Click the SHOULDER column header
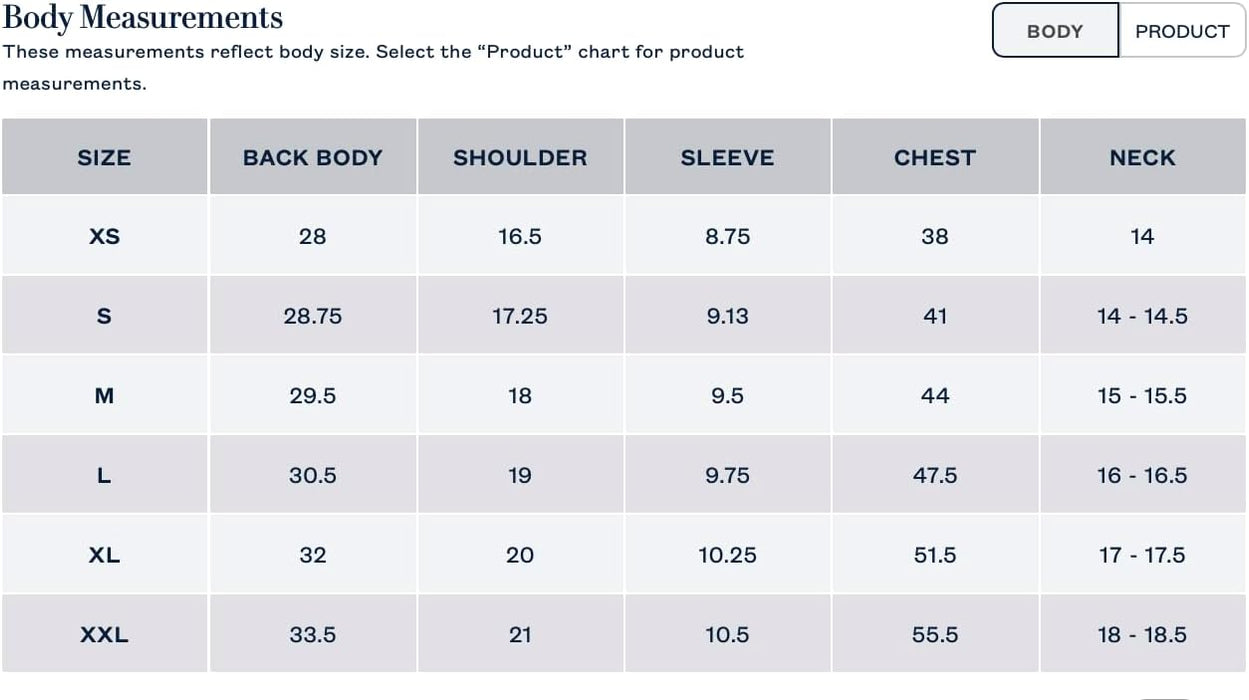The height and width of the screenshot is (700, 1249). [520, 158]
